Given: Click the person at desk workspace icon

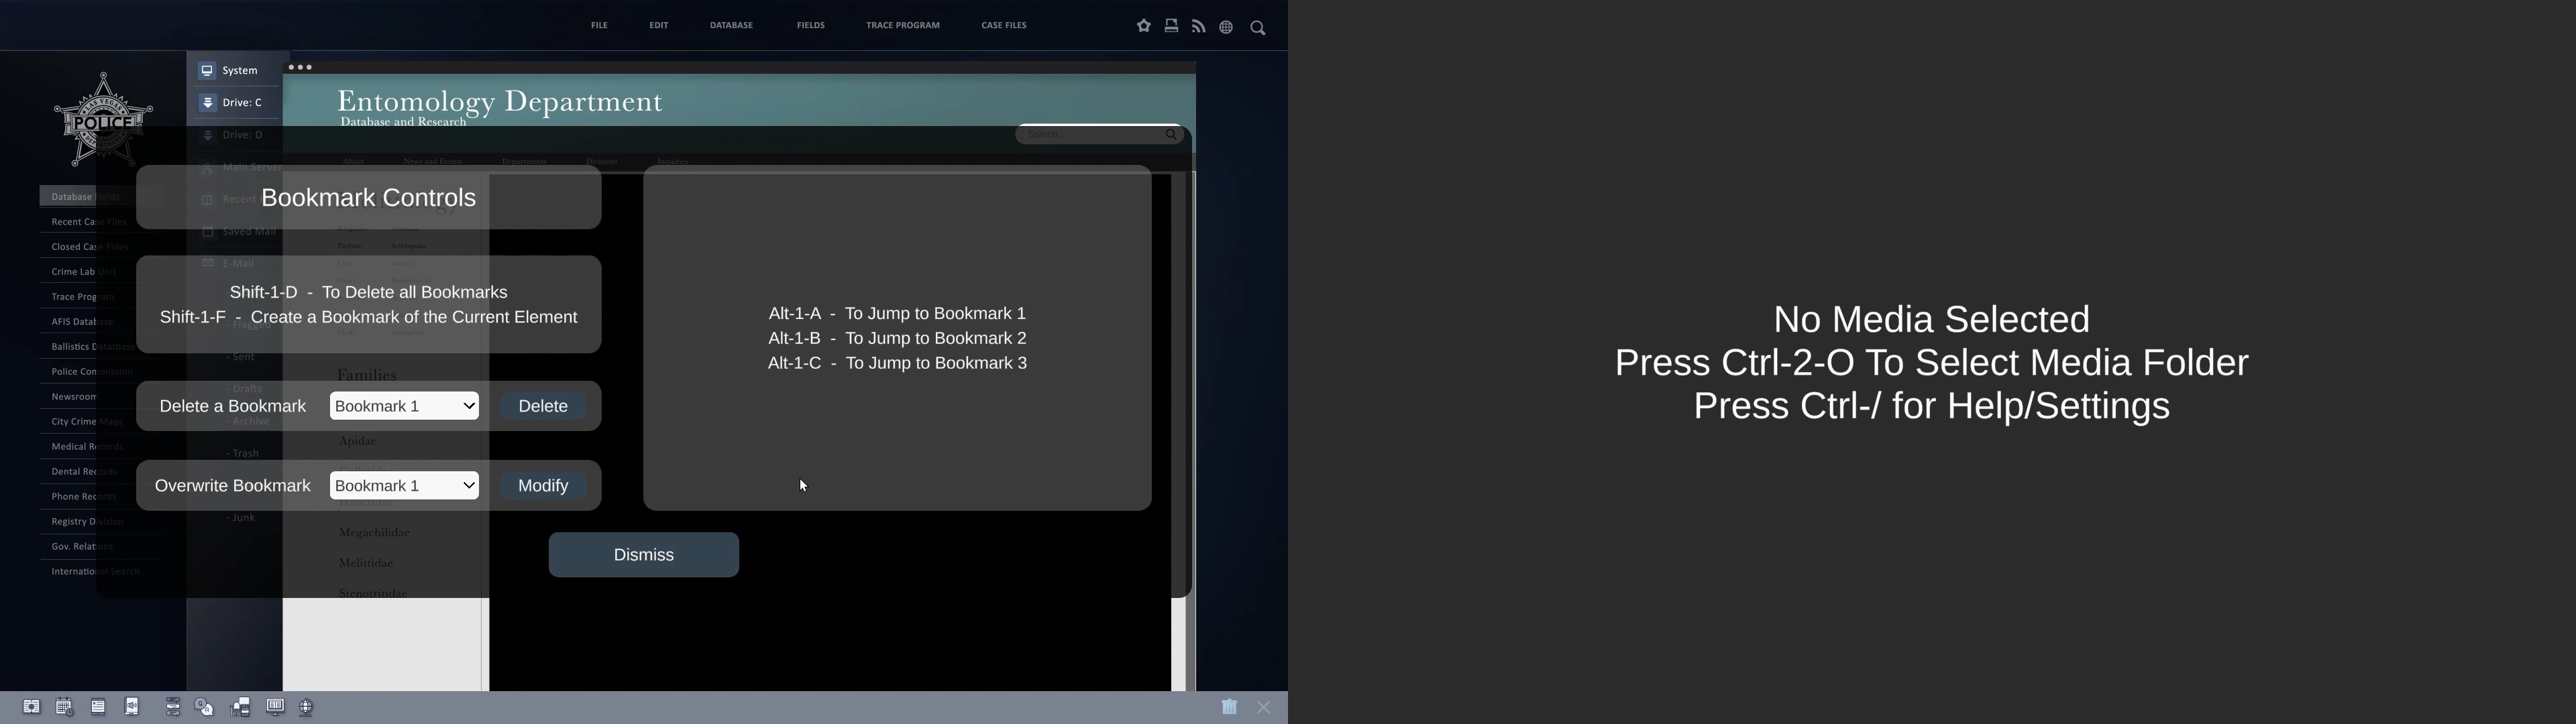Looking at the screenshot, I should coord(241,707).
